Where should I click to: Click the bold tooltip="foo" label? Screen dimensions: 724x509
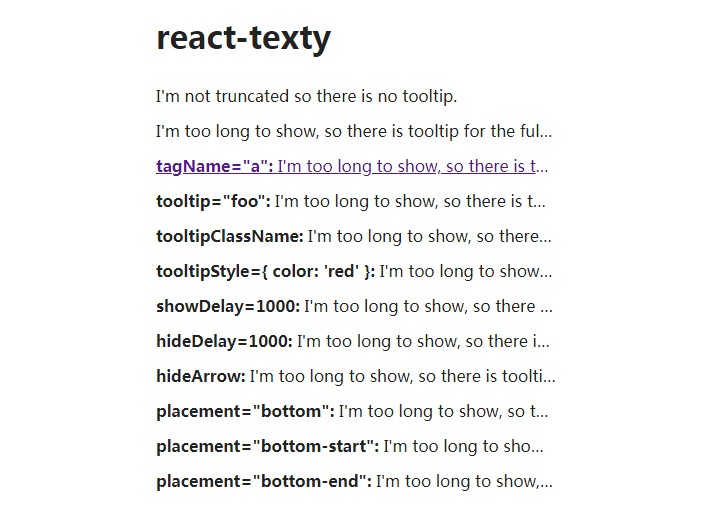tap(213, 202)
